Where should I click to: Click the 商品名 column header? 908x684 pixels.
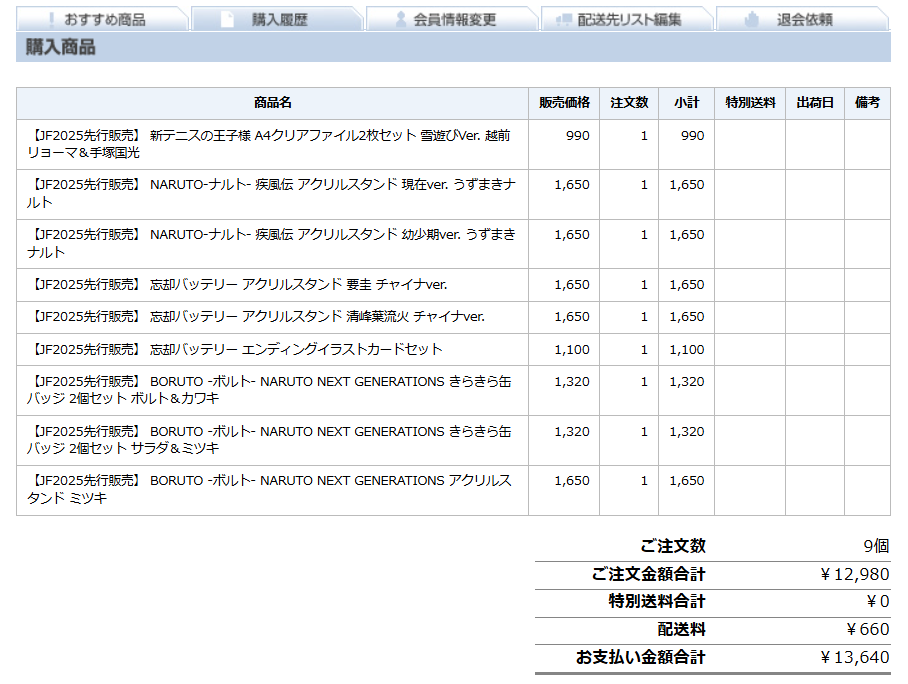tap(273, 103)
